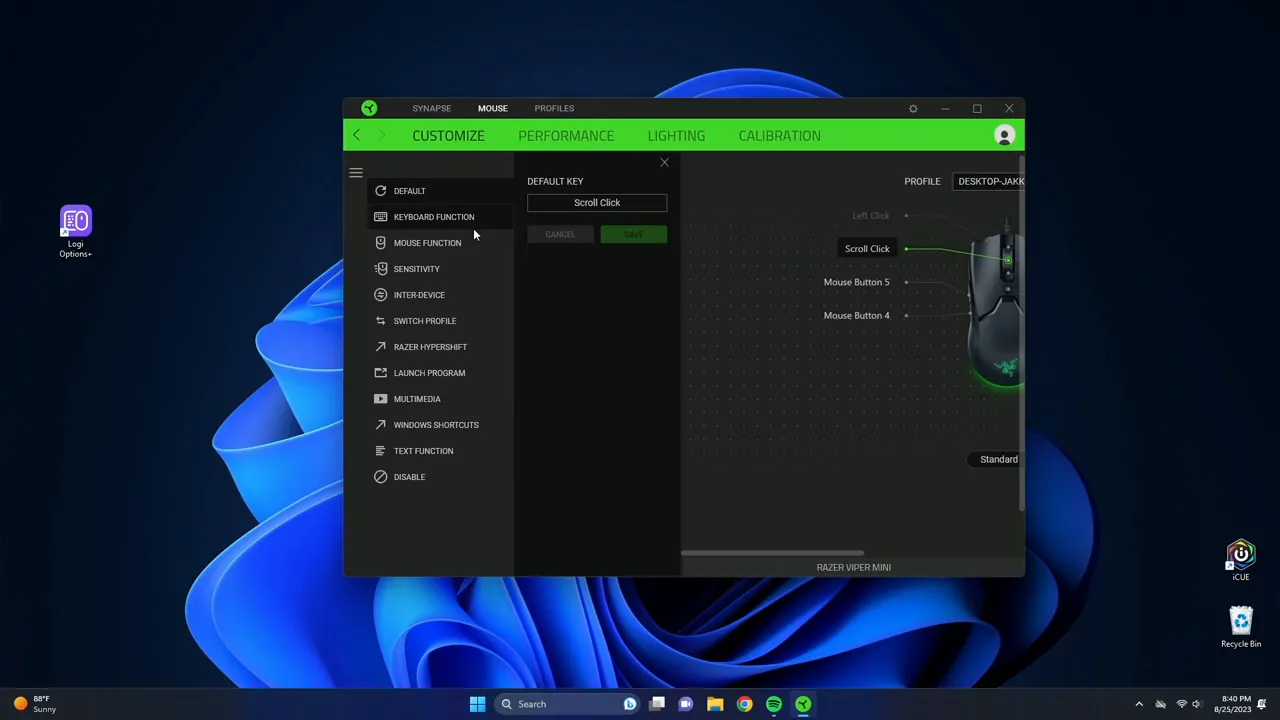Select the Text Function assignment
This screenshot has height=720, width=1280.
point(423,450)
